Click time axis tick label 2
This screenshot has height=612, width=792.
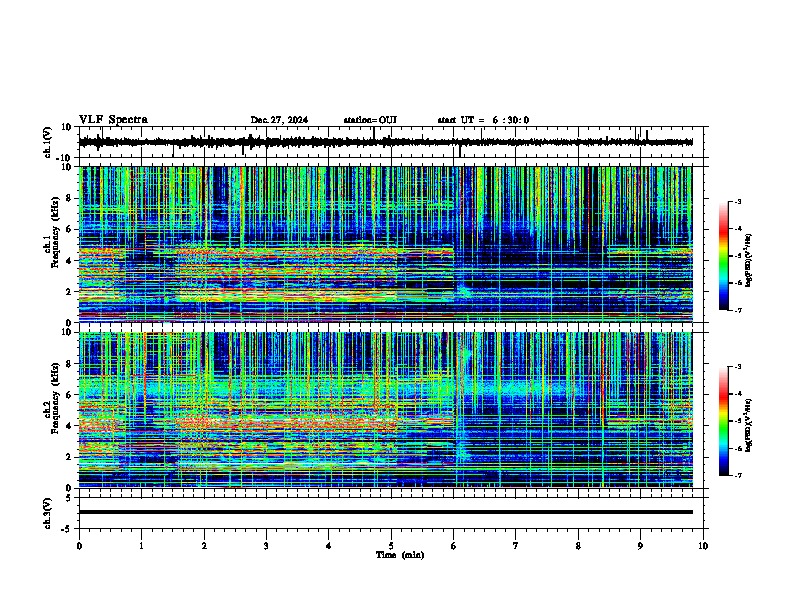pos(204,545)
